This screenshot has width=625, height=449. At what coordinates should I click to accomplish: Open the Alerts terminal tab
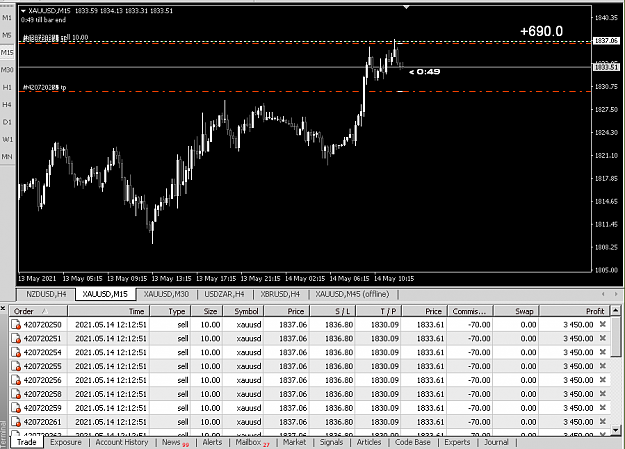(212, 442)
